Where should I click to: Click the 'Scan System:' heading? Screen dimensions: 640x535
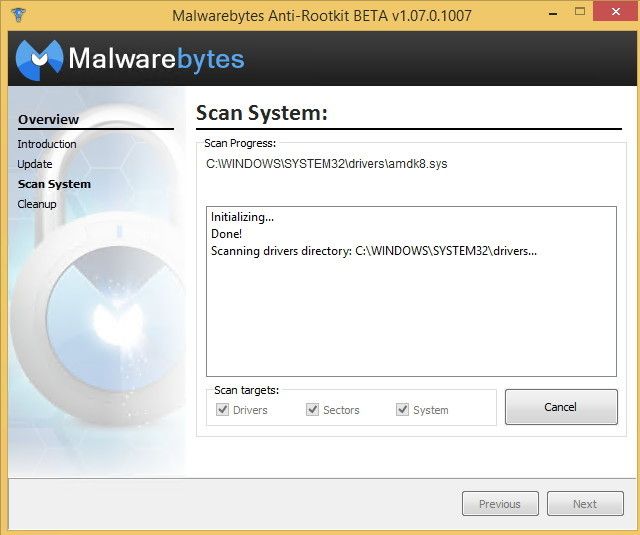click(x=262, y=113)
